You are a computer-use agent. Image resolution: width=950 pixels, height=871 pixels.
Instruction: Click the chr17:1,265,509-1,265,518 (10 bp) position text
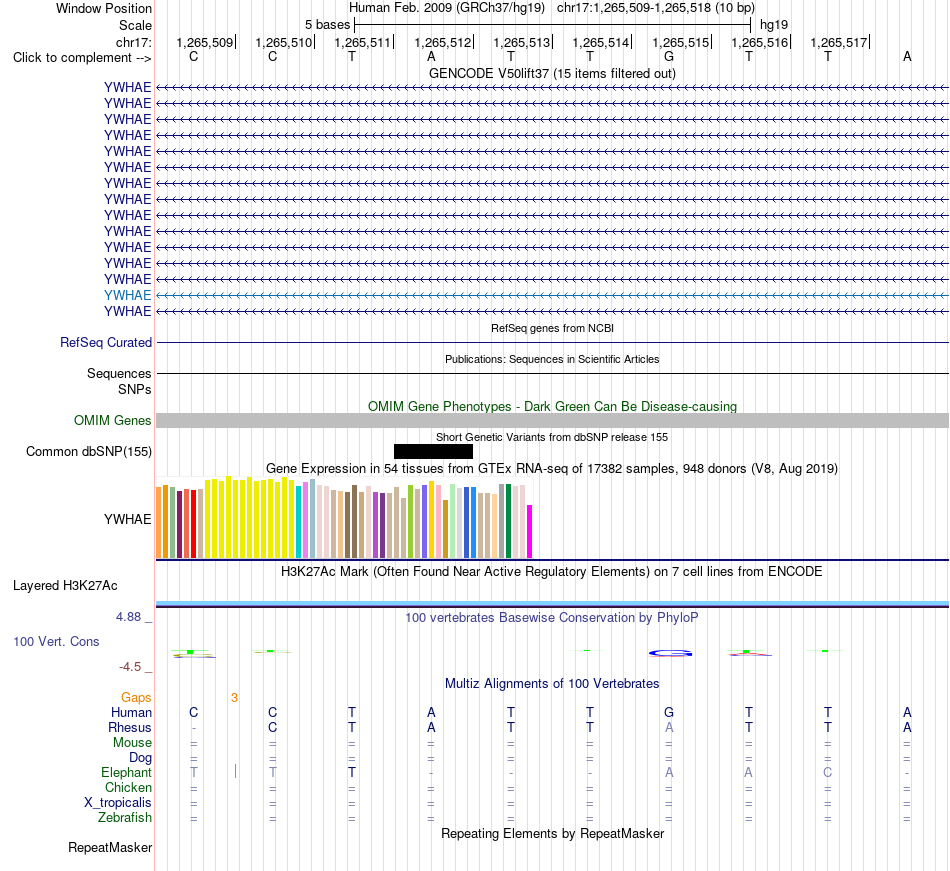coord(656,8)
